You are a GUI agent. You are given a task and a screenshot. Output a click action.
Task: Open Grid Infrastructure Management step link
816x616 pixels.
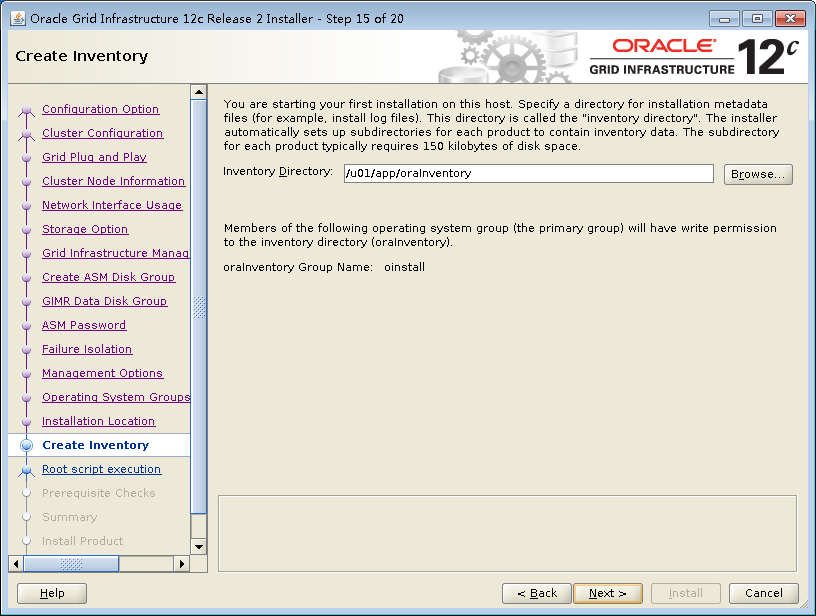[116, 253]
